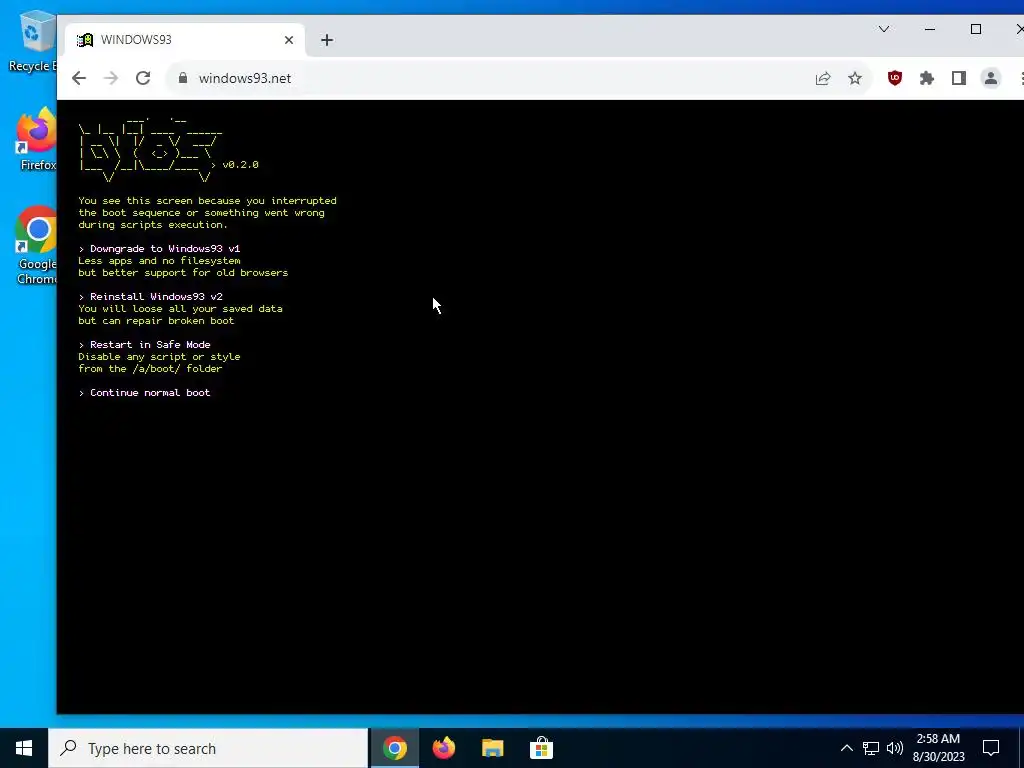Image resolution: width=1024 pixels, height=768 pixels.
Task: Open the Windows Start menu
Action: 24,748
